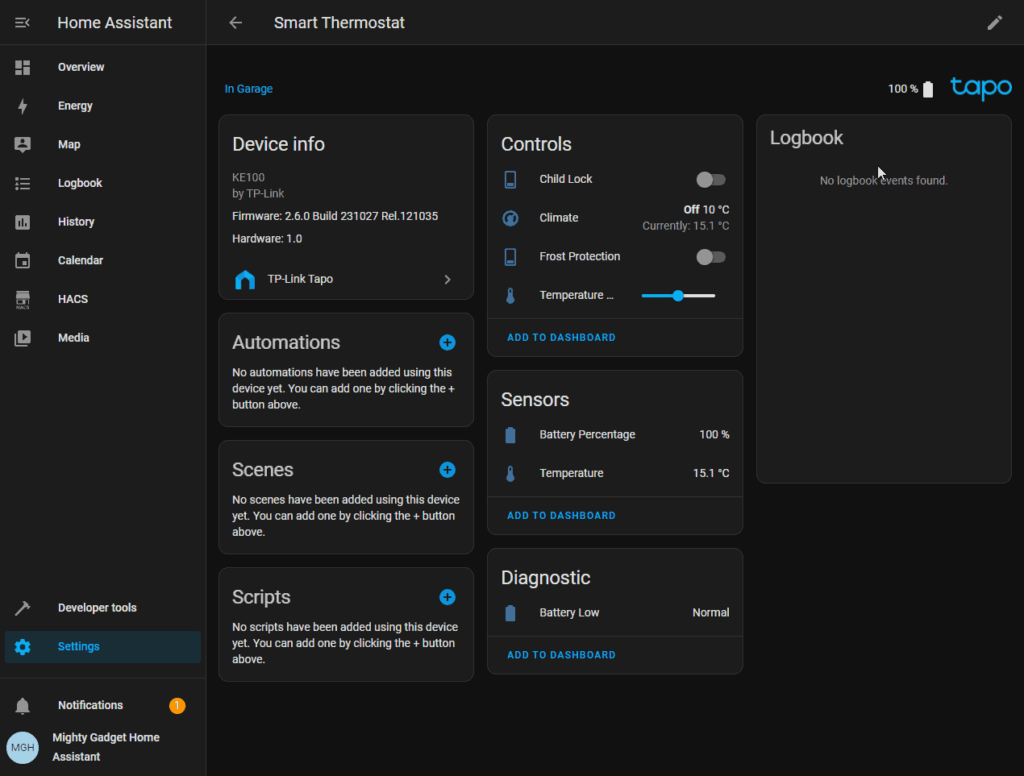Click the pencil edit icon in header
This screenshot has height=776, width=1024.
coord(994,23)
